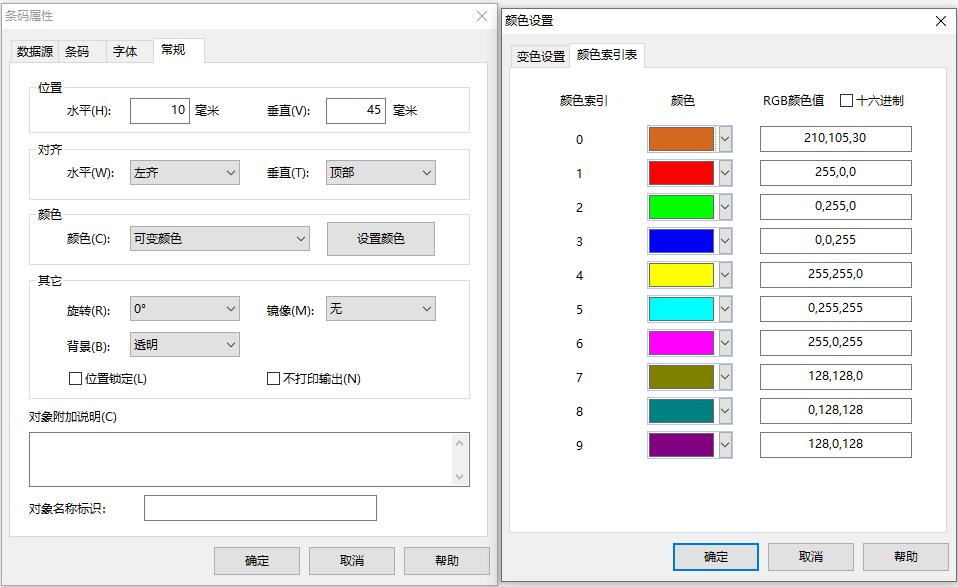Open the 旋转(R) rotation dropdown
958x587 pixels.
[183, 308]
